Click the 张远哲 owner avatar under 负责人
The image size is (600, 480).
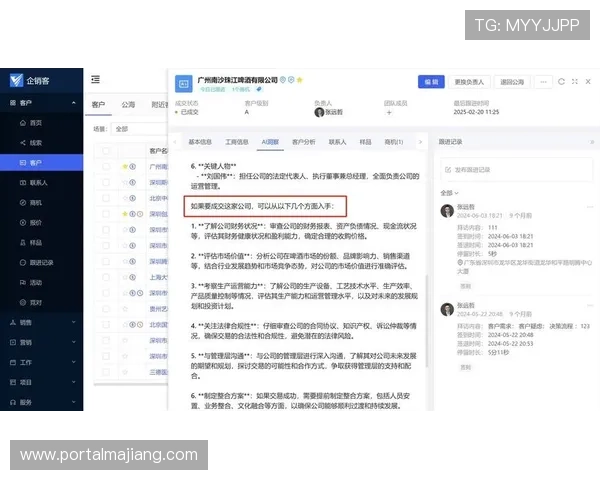pyautogui.click(x=319, y=112)
